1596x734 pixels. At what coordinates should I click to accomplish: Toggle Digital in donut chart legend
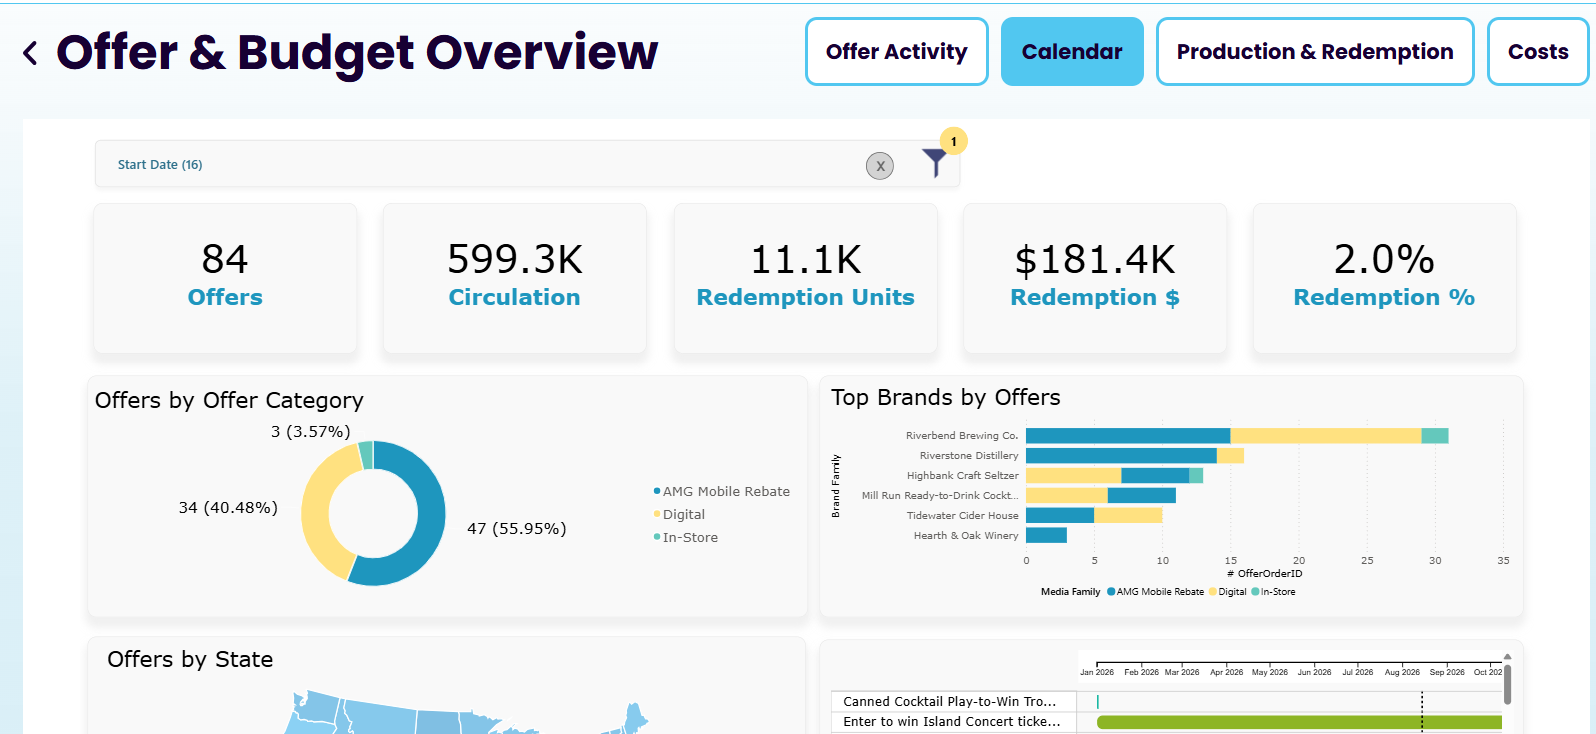[x=679, y=514]
